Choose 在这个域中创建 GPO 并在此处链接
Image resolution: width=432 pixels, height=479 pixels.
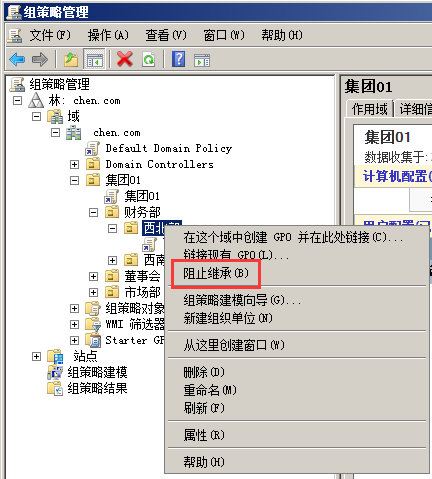tap(293, 237)
